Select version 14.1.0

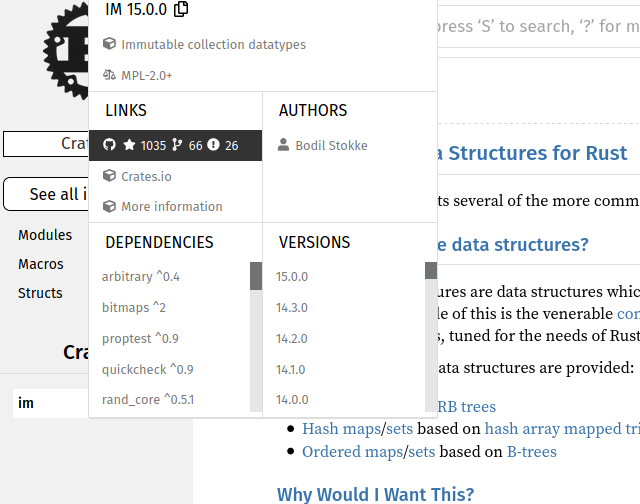291,370
